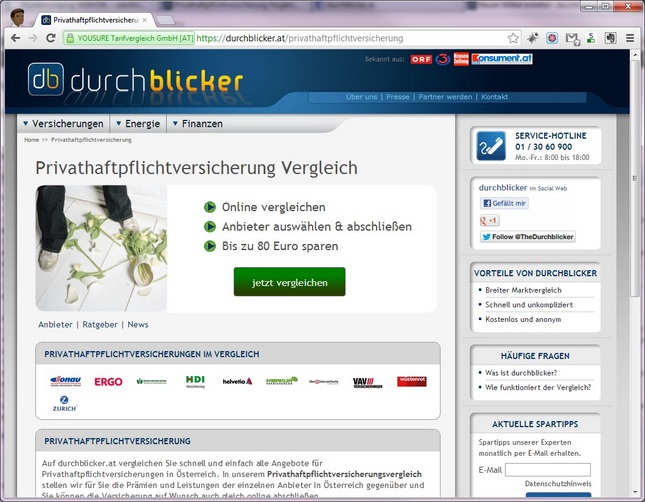Click the Online vergleichen bullet text
This screenshot has height=502, width=645.
pos(274,207)
